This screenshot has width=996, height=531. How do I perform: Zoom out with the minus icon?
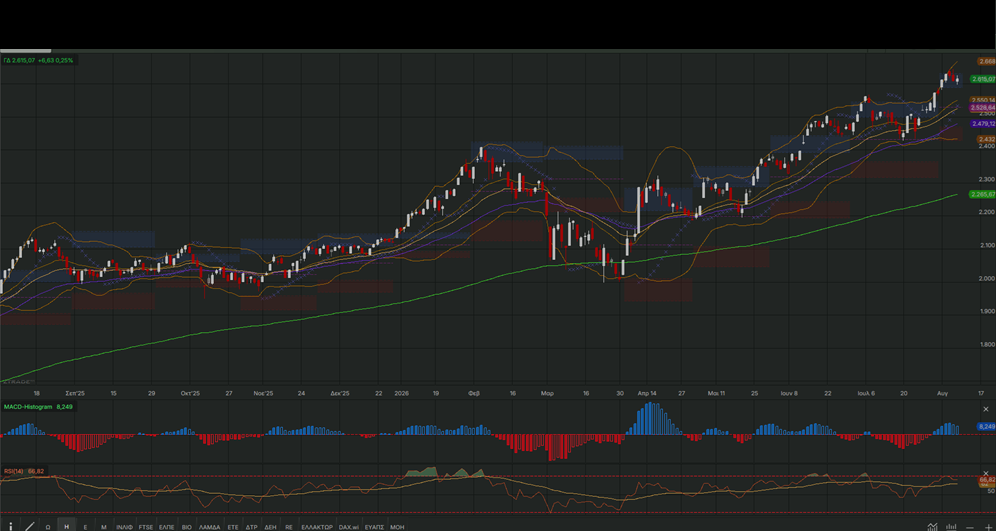[970, 528]
